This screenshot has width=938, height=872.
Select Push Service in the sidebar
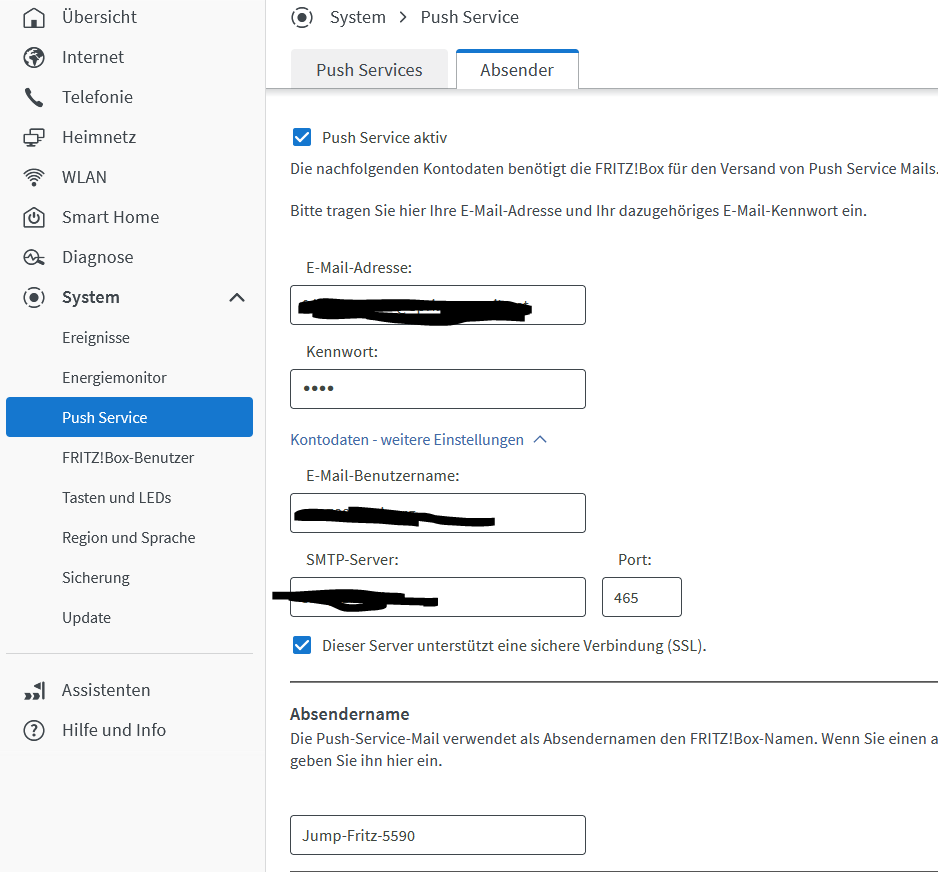coord(129,417)
